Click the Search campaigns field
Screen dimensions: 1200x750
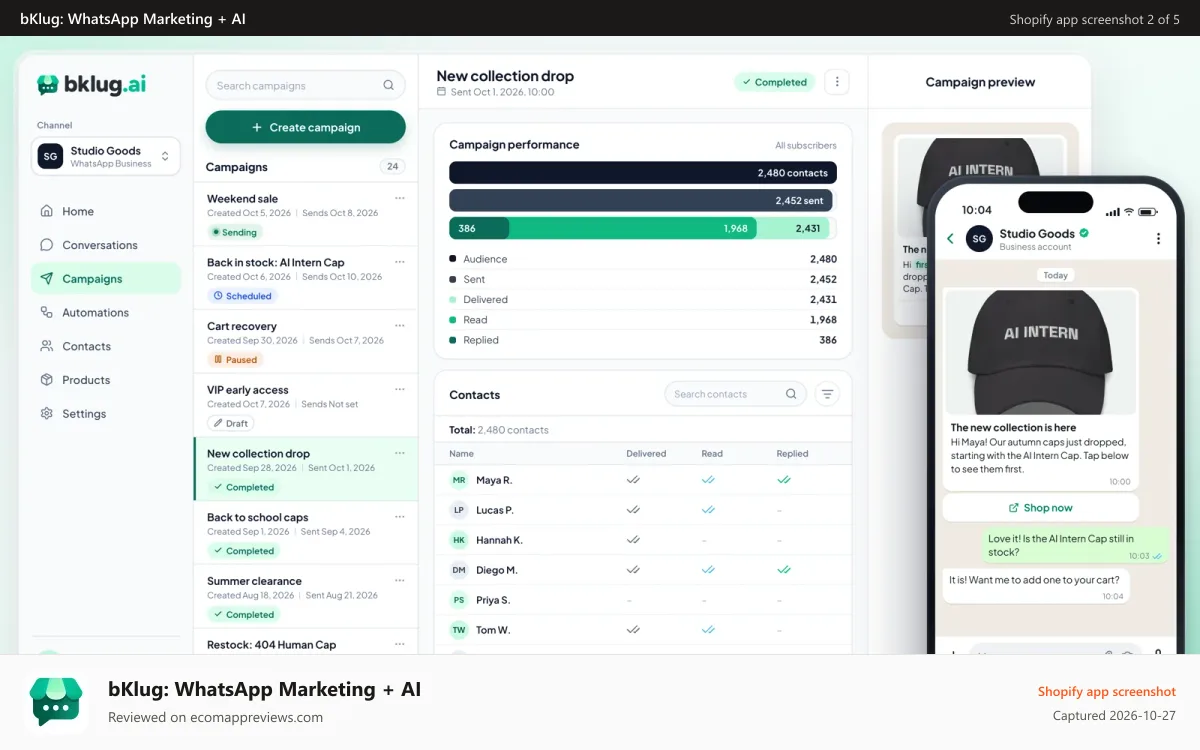pos(305,85)
